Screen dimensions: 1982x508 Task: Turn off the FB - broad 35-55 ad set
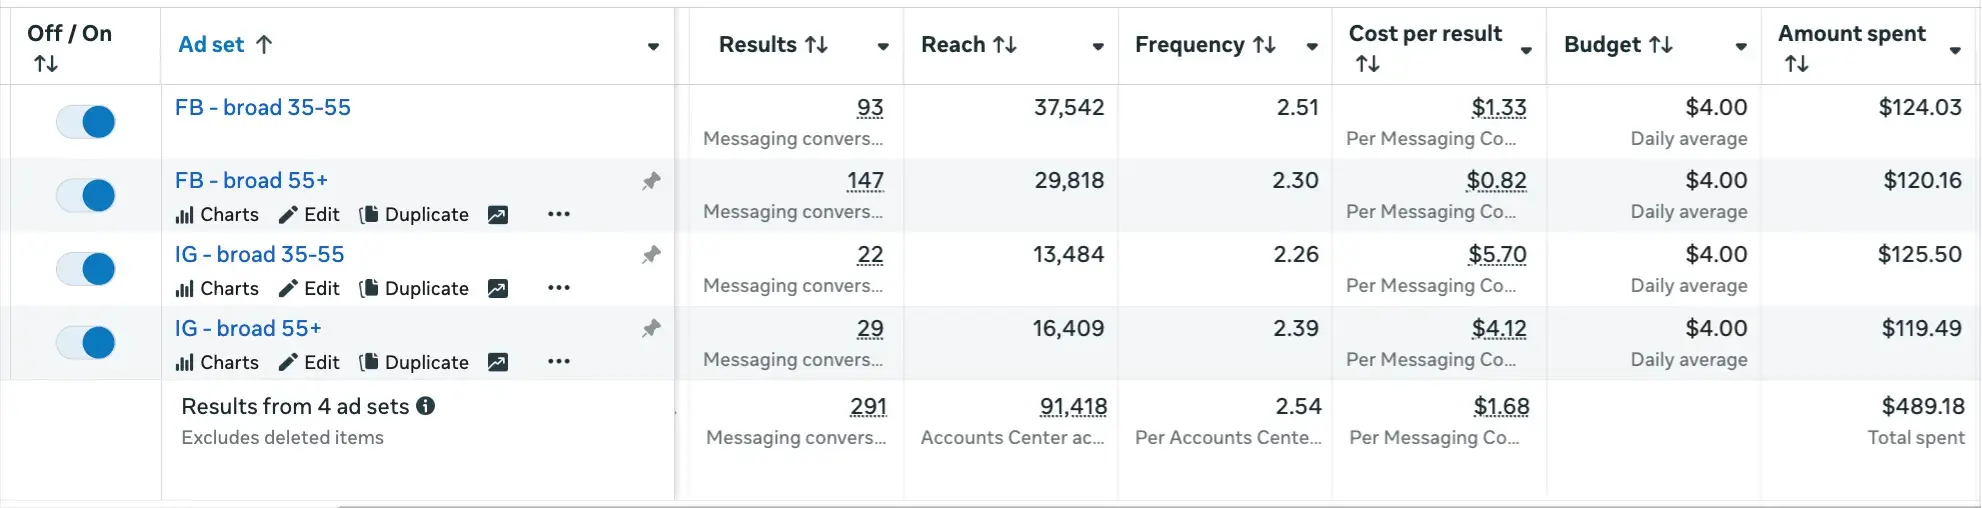(86, 122)
